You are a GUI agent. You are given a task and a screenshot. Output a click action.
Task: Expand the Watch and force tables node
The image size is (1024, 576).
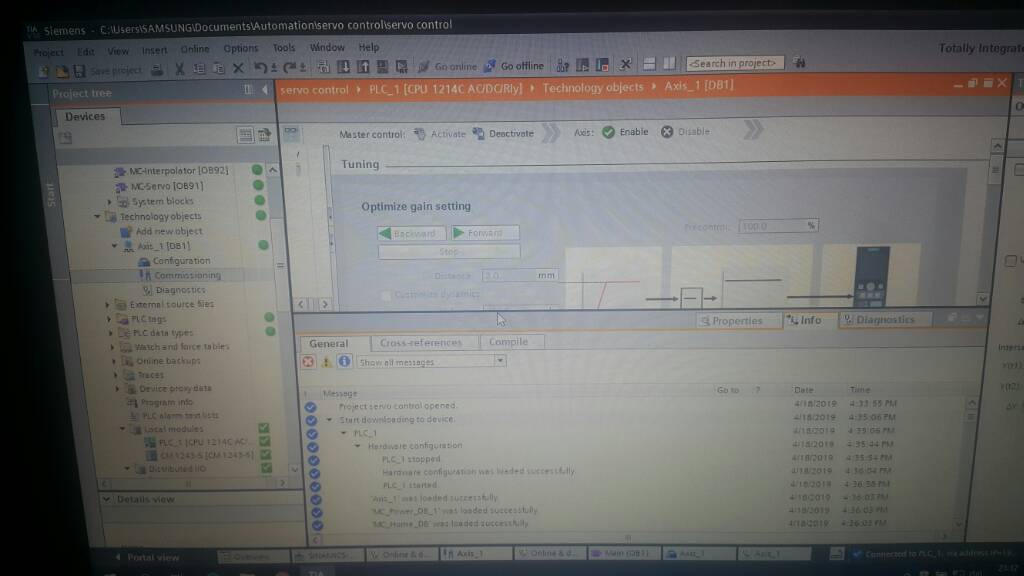[112, 347]
